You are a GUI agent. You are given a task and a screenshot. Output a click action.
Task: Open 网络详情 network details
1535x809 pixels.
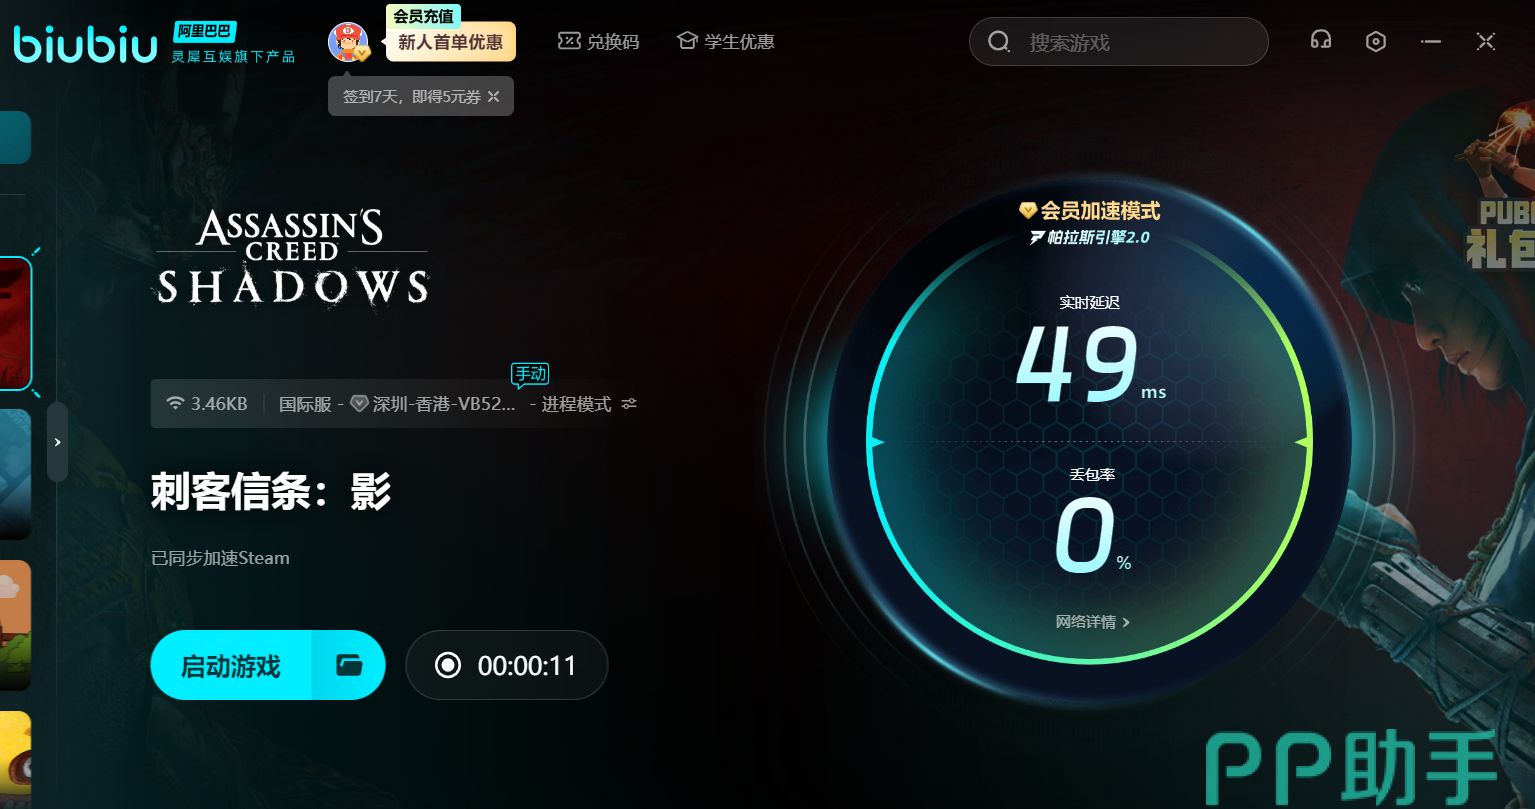pos(1092,622)
